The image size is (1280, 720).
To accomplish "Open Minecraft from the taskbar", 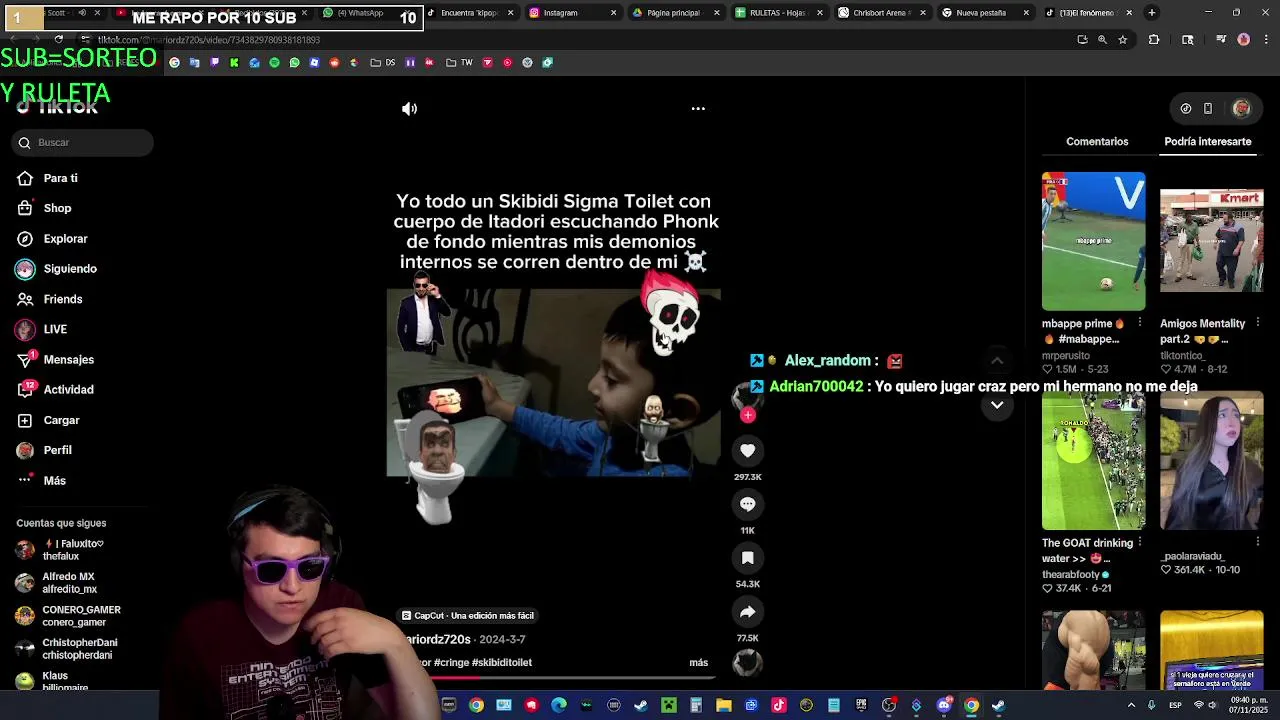I will click(x=668, y=706).
